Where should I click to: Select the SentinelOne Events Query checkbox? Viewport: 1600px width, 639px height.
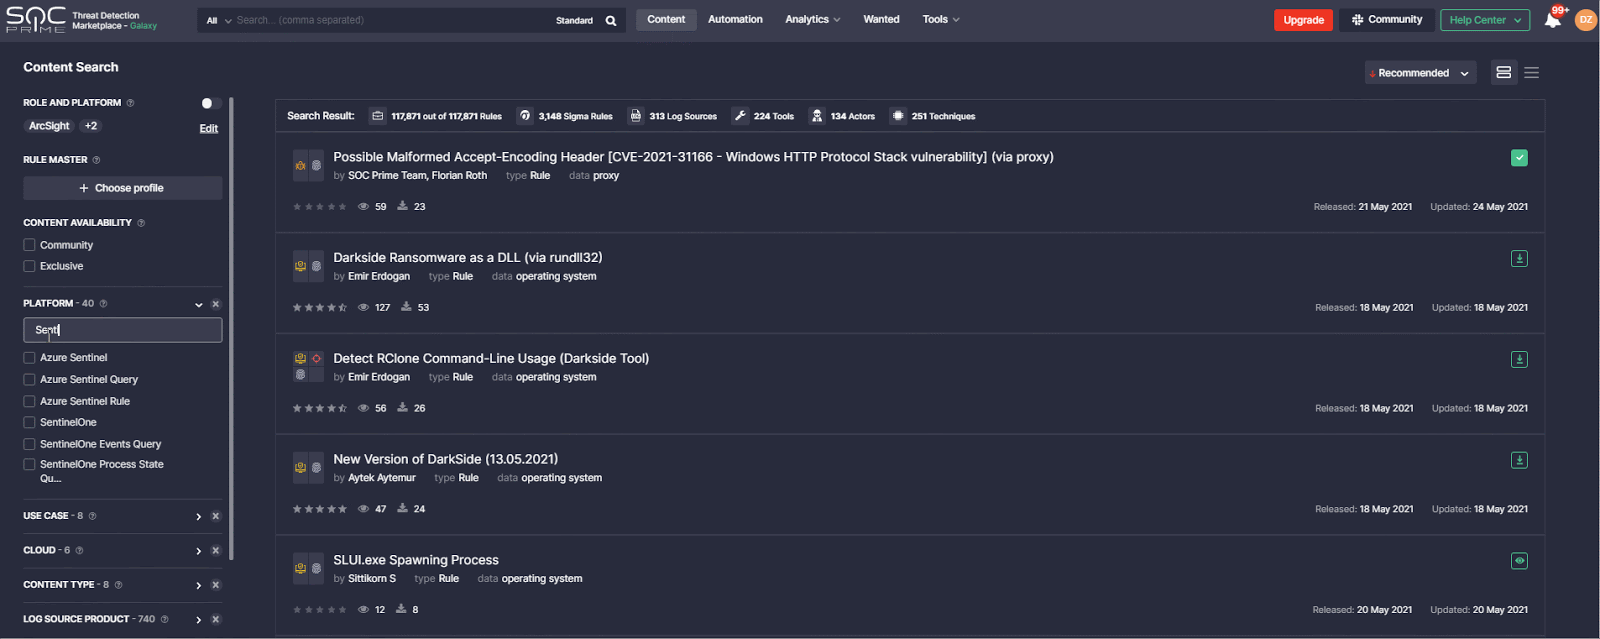click(29, 444)
